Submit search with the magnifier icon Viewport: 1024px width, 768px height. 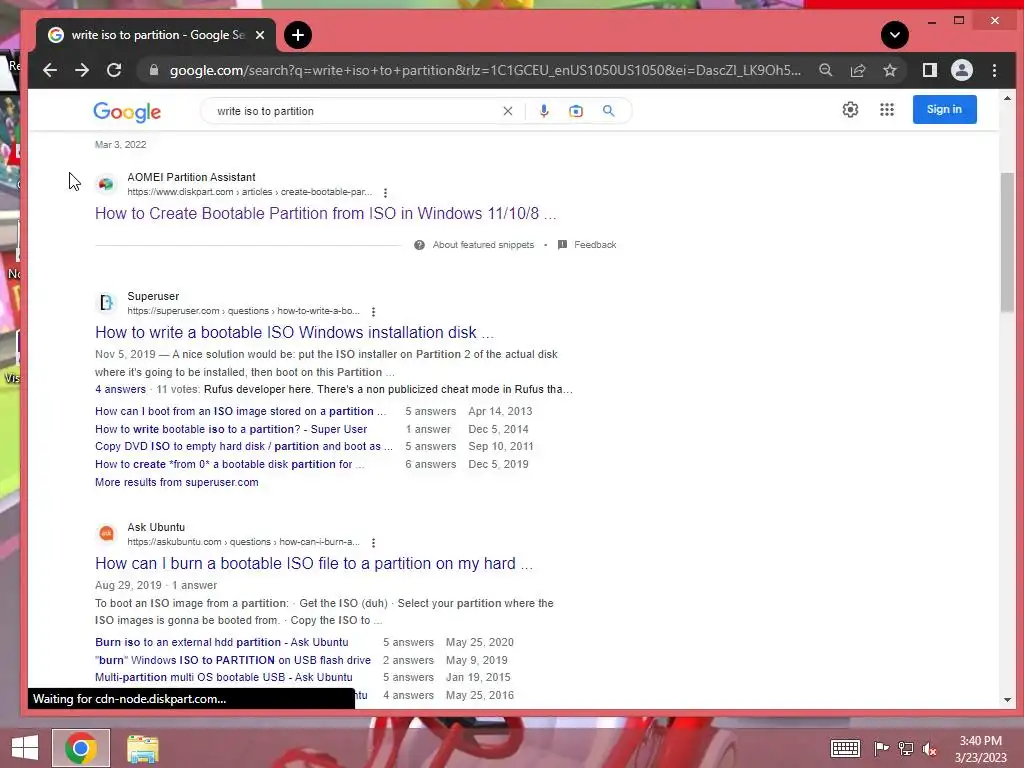click(x=608, y=111)
